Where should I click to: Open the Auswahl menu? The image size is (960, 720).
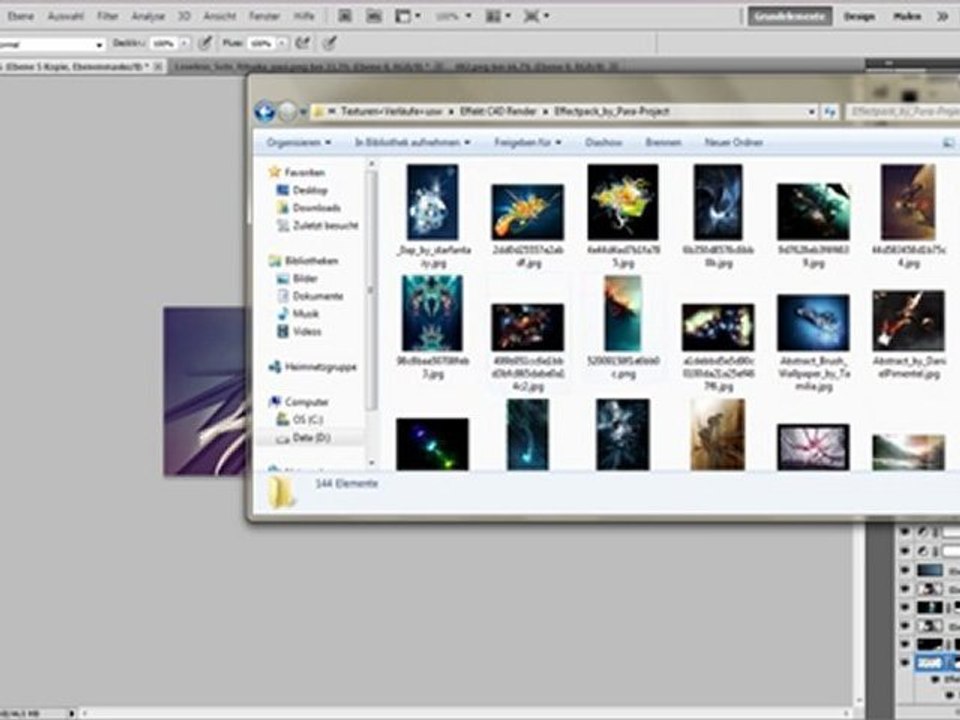(66, 17)
